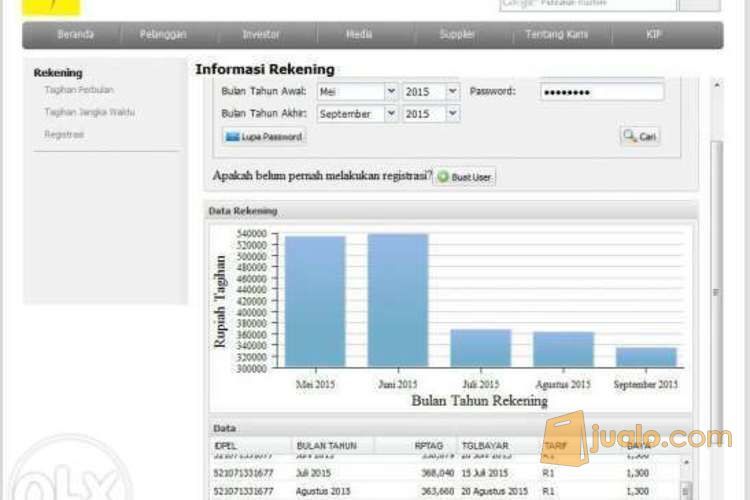
Task: Open the Investor menu
Action: tap(261, 34)
